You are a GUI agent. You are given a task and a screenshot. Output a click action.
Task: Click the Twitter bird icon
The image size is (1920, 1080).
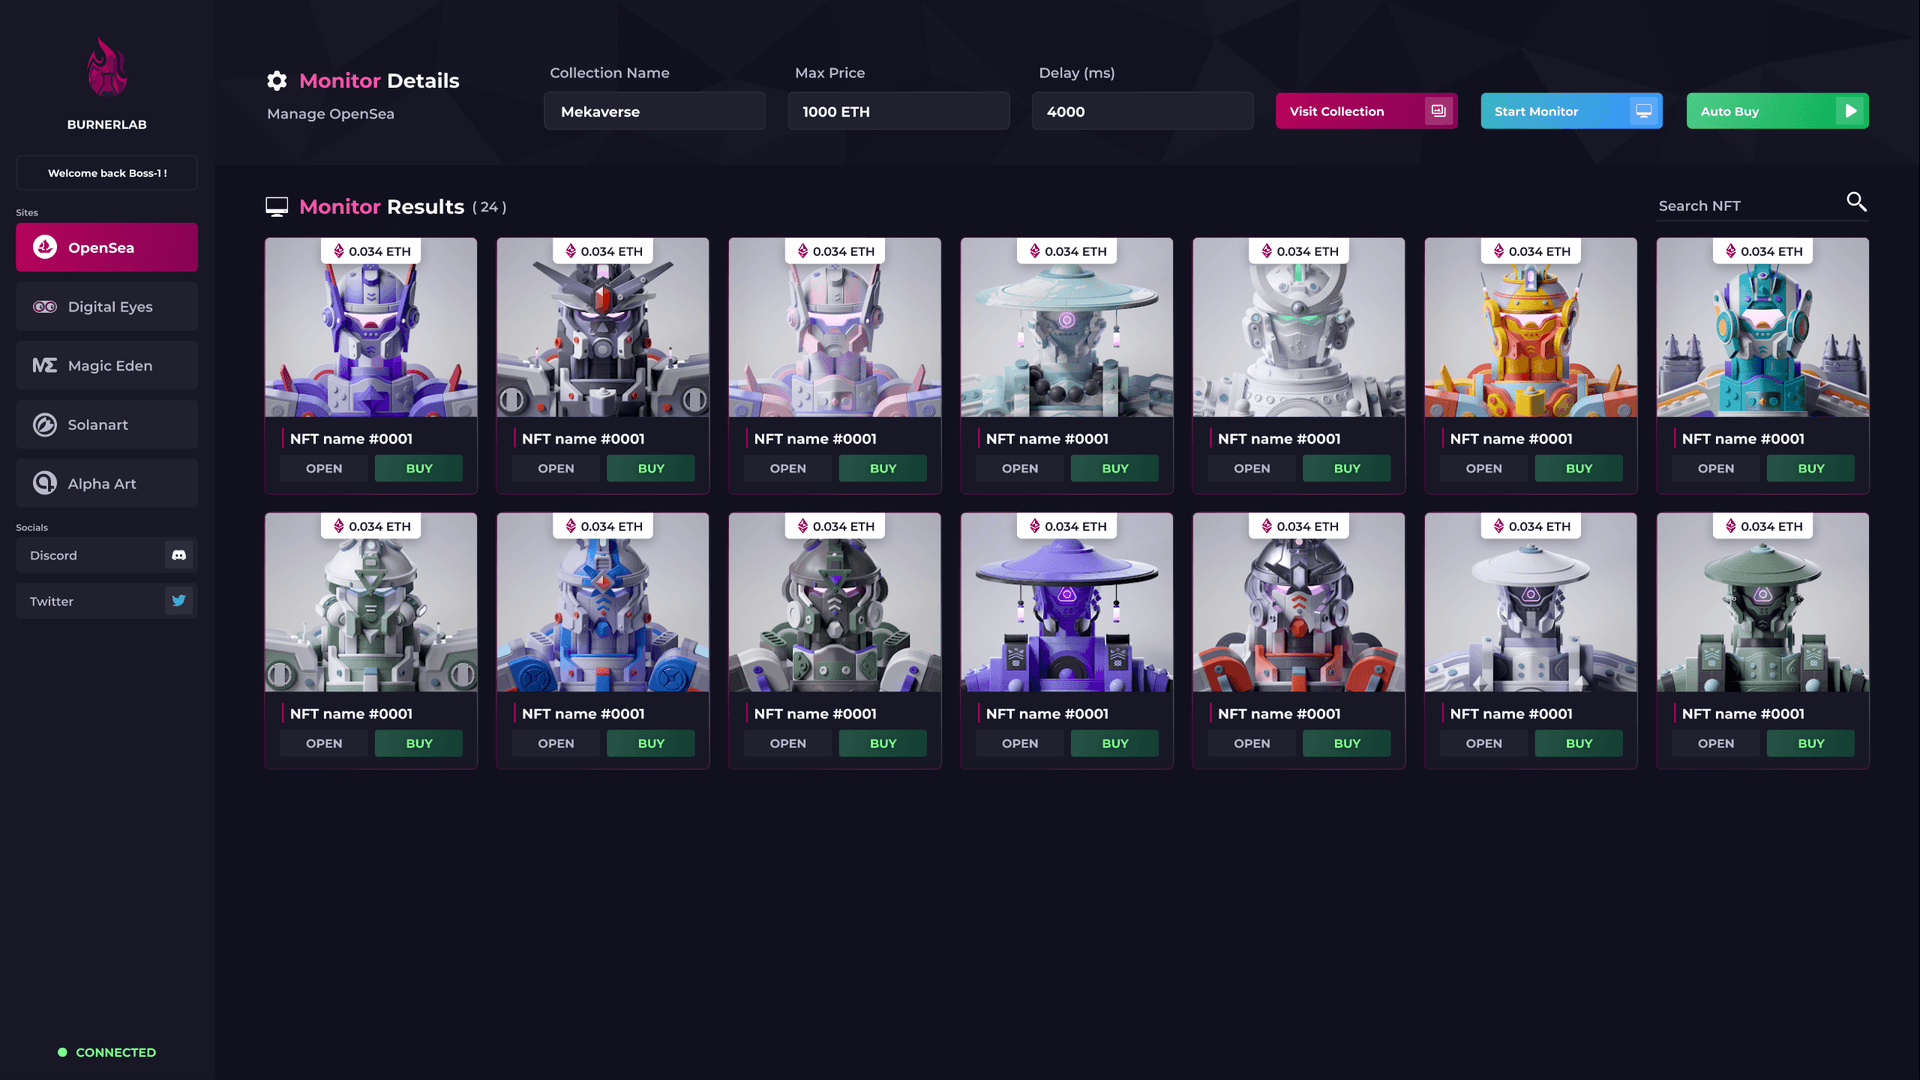point(179,601)
